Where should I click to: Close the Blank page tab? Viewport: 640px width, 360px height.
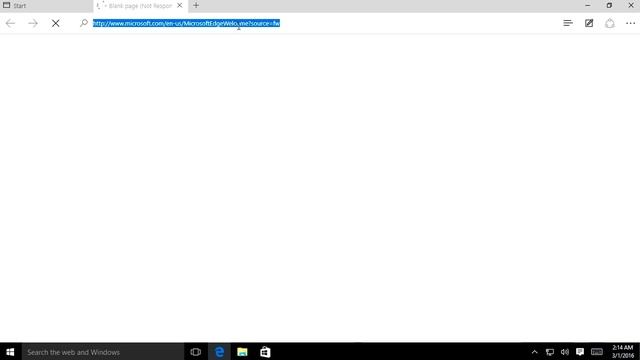pyautogui.click(x=180, y=5)
